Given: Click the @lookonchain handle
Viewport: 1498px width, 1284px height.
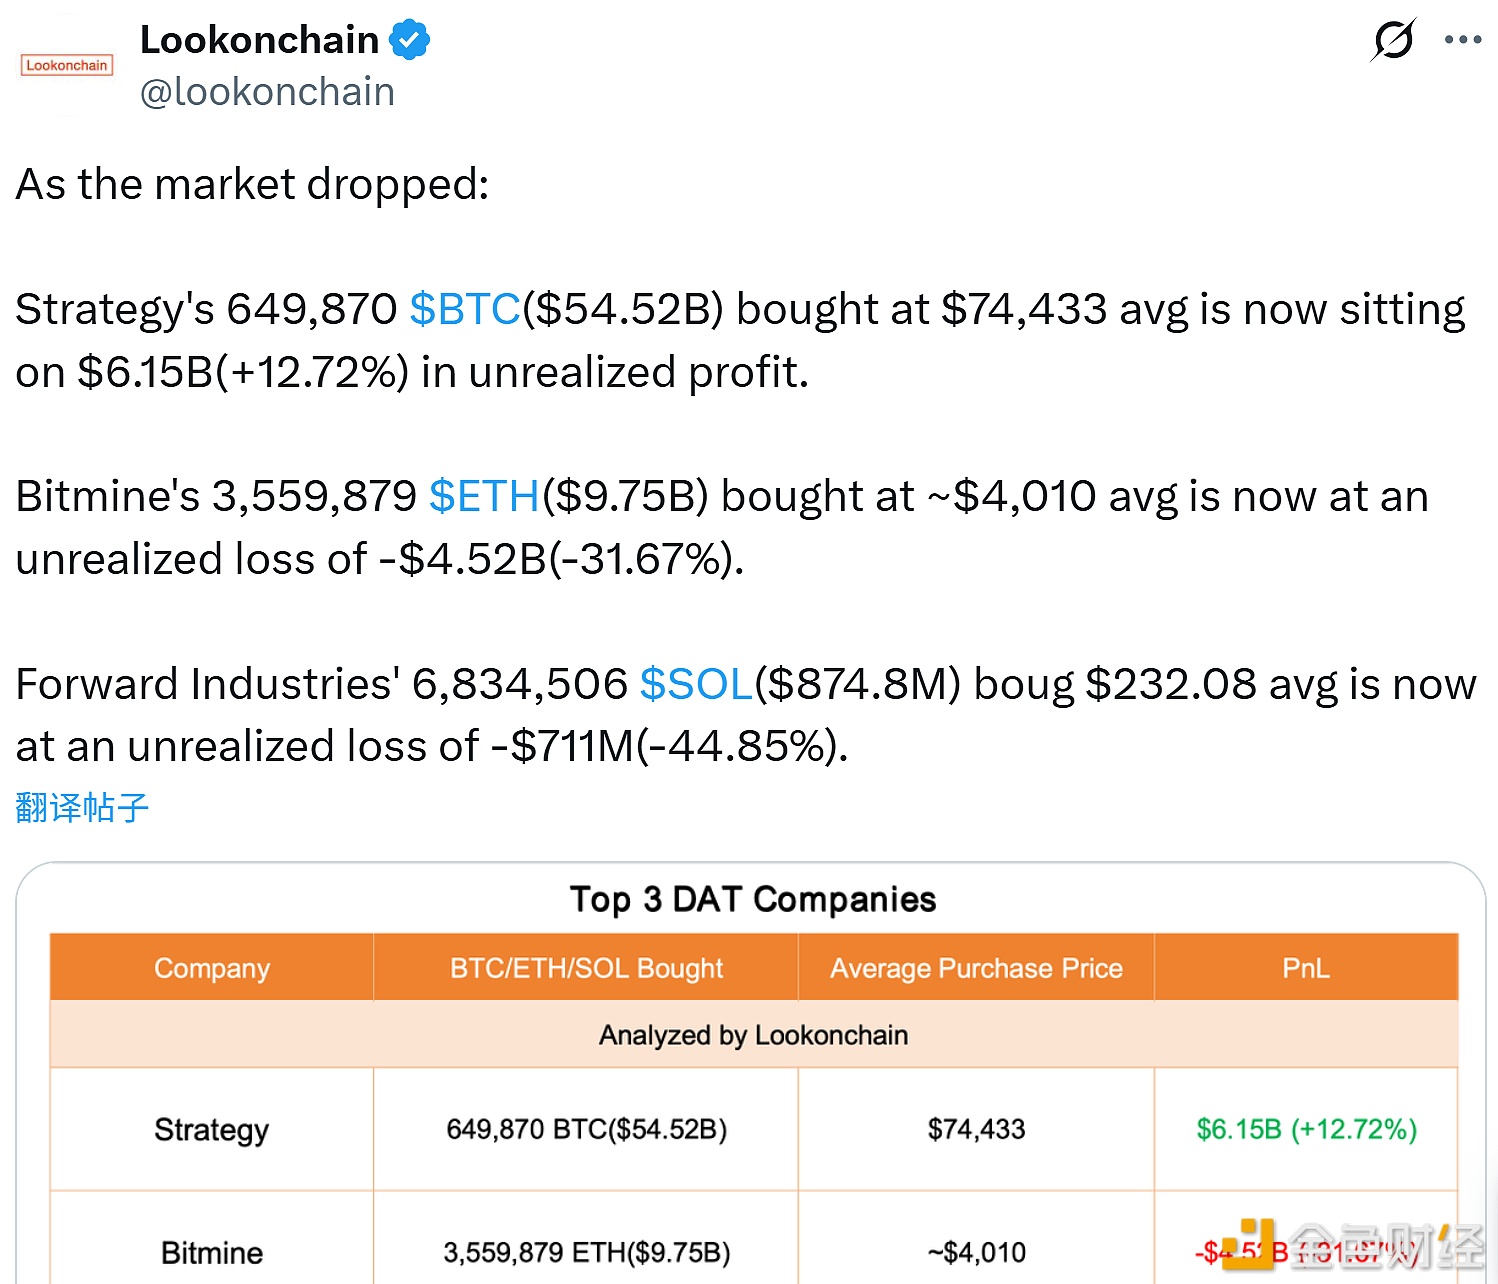Looking at the screenshot, I should (x=267, y=92).
